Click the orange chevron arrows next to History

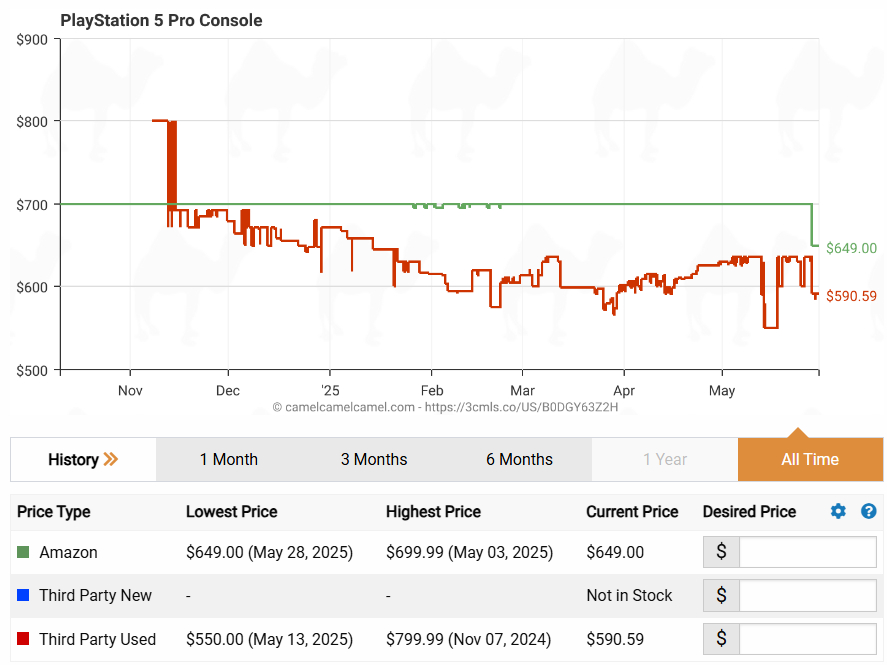pos(111,460)
